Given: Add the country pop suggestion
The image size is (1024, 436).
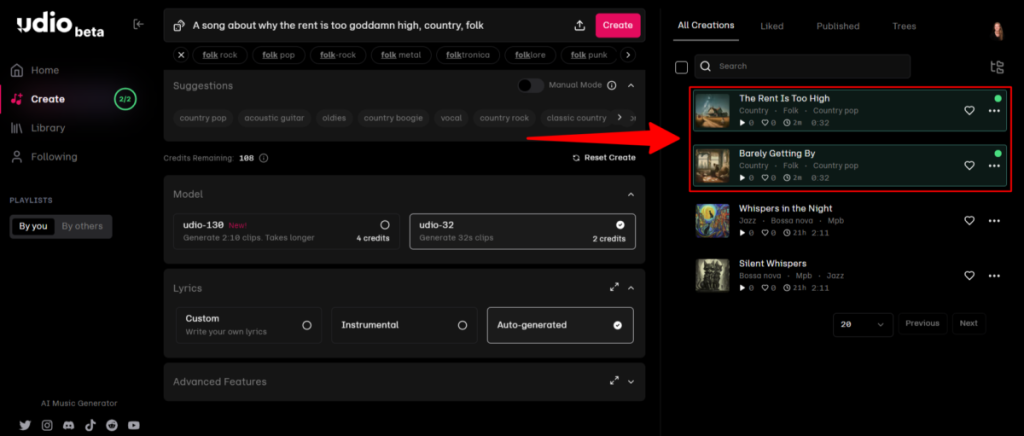Looking at the screenshot, I should click(x=202, y=118).
